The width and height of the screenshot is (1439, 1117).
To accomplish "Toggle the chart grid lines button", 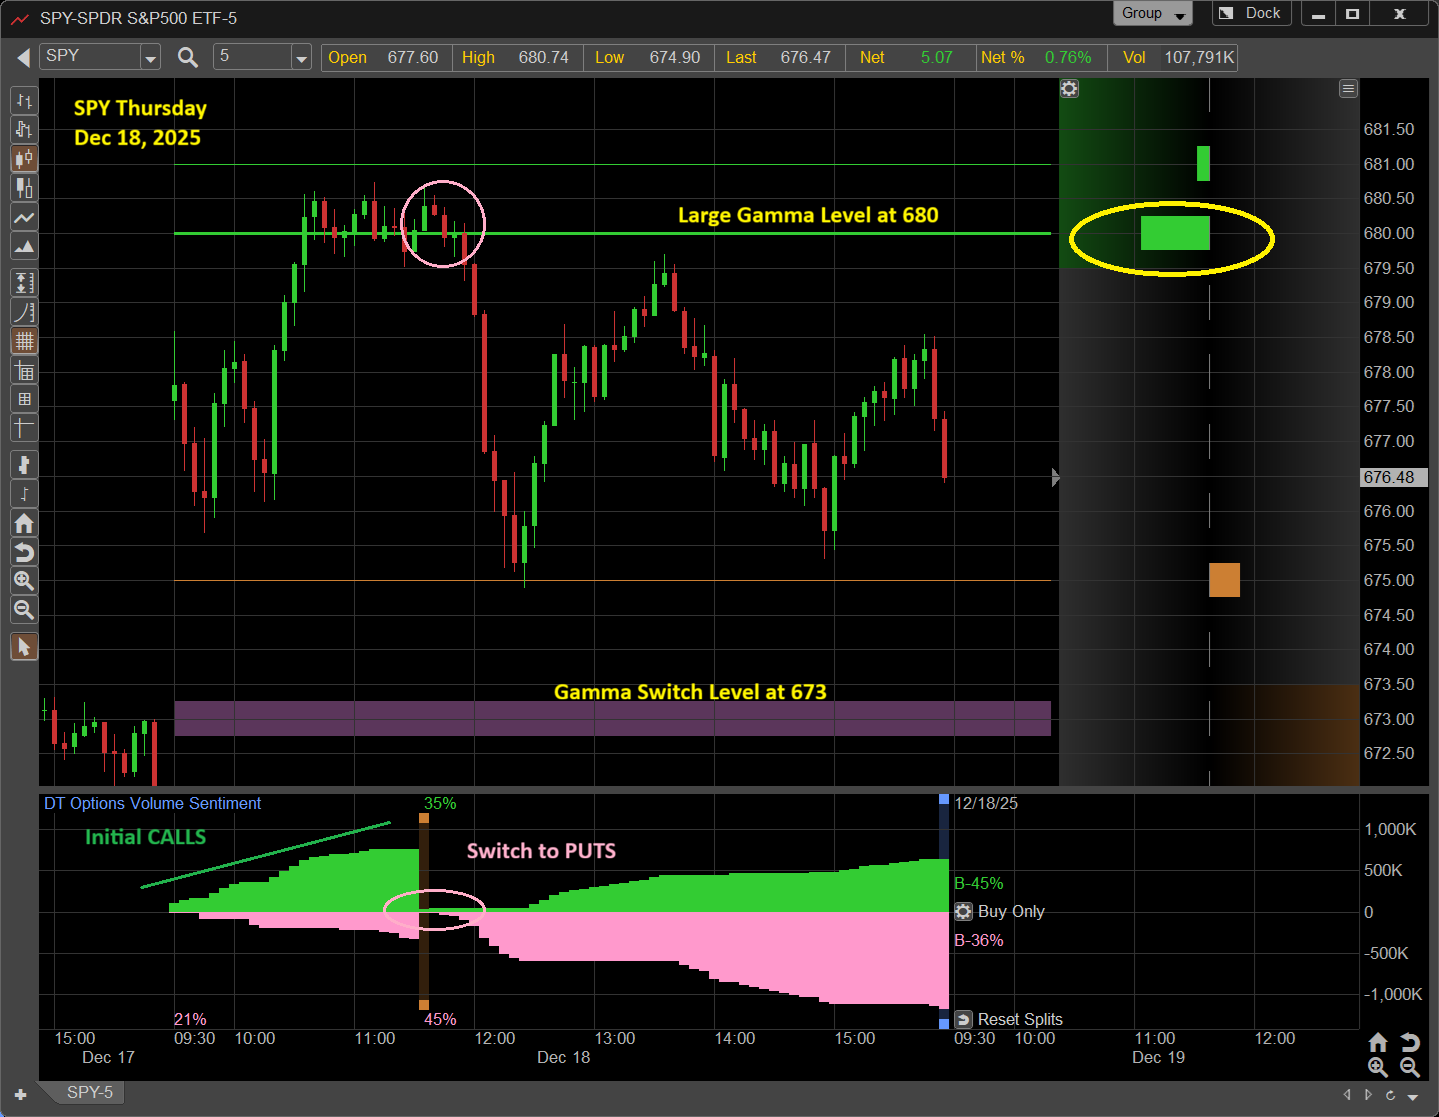I will coord(24,341).
